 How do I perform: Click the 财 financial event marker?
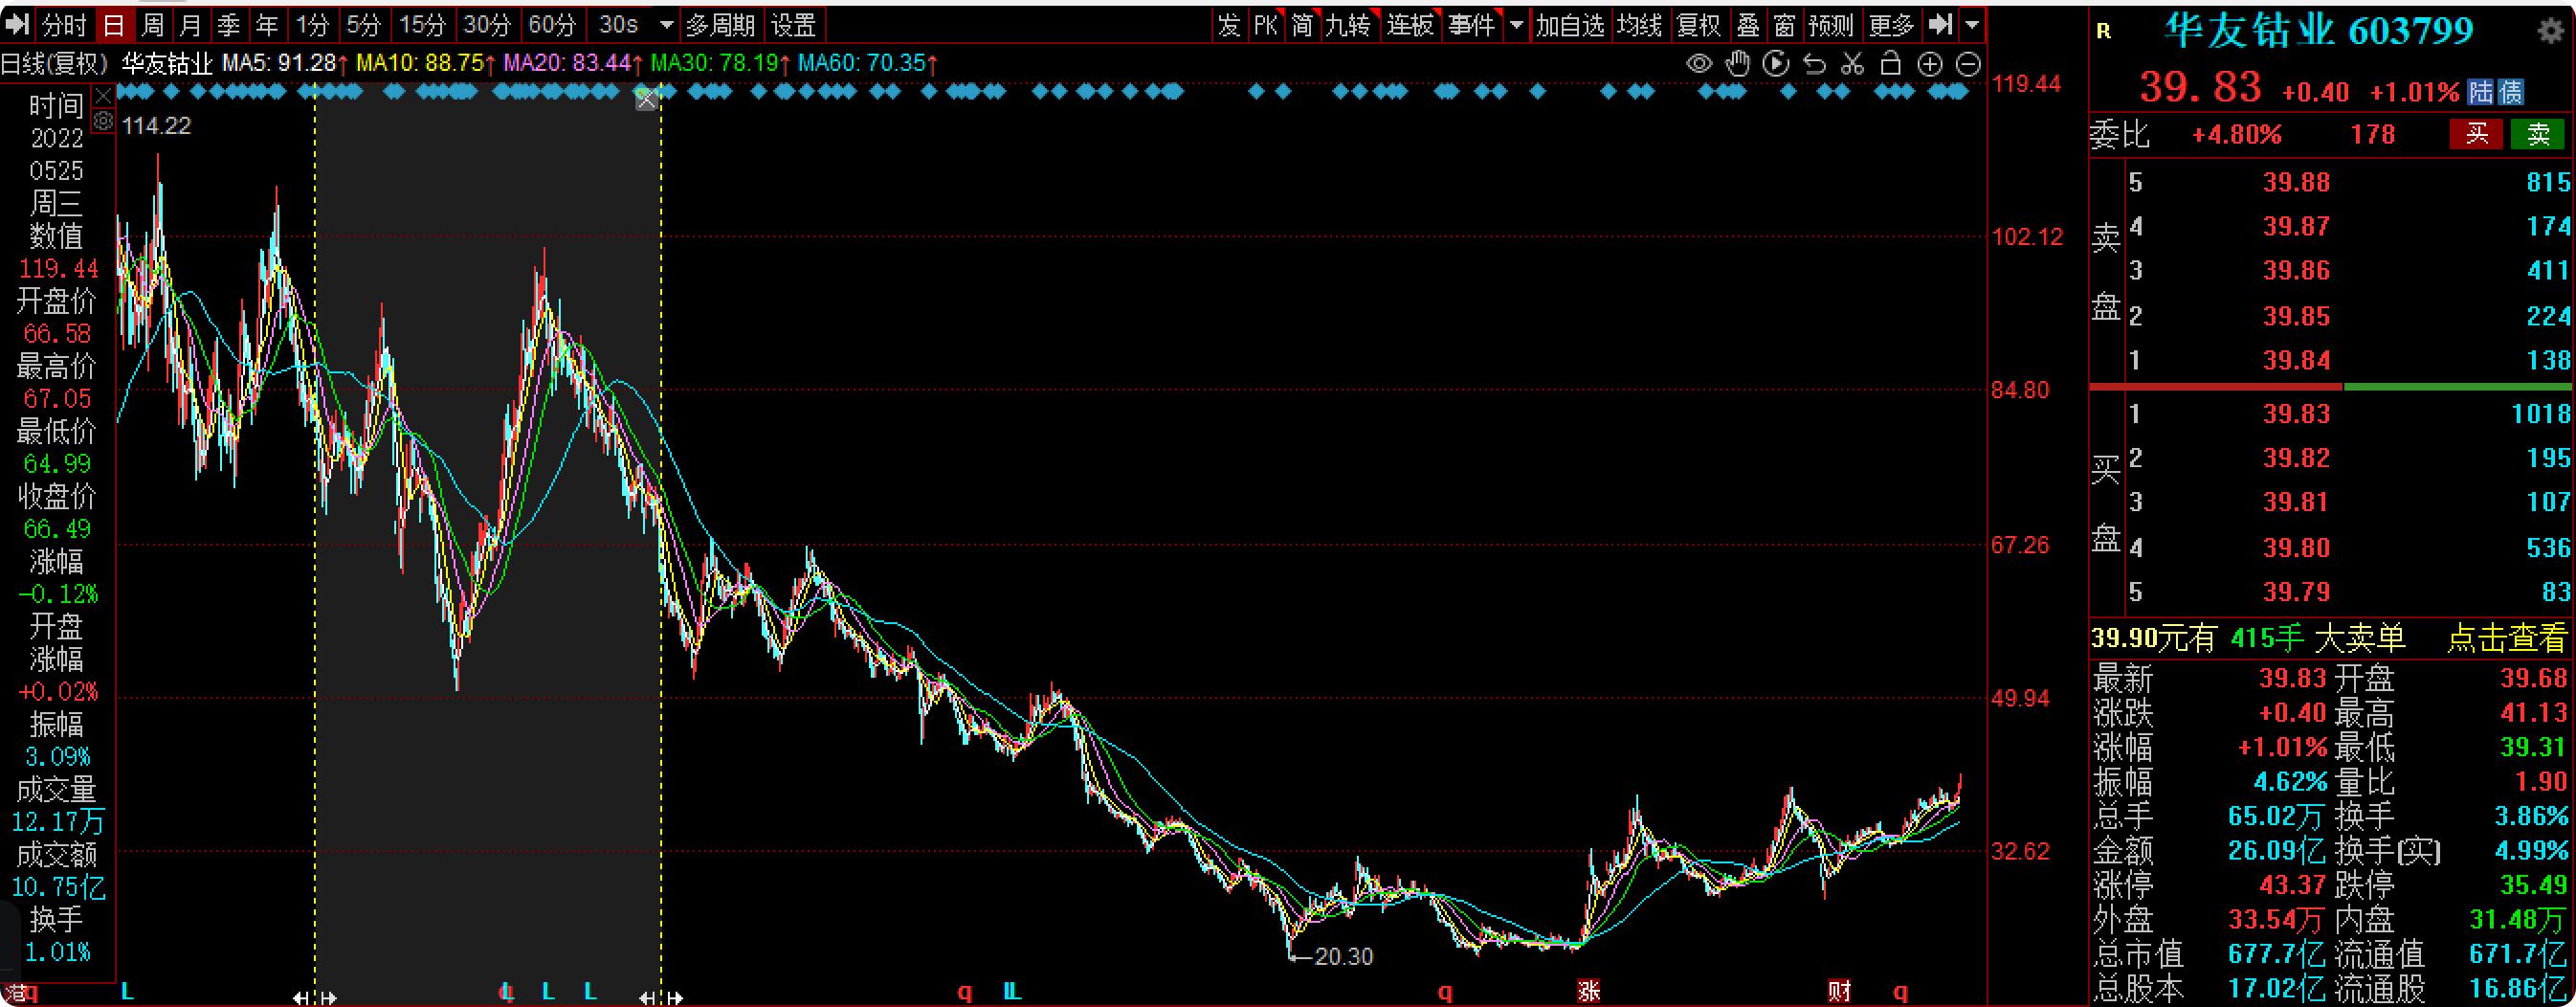[x=1839, y=991]
